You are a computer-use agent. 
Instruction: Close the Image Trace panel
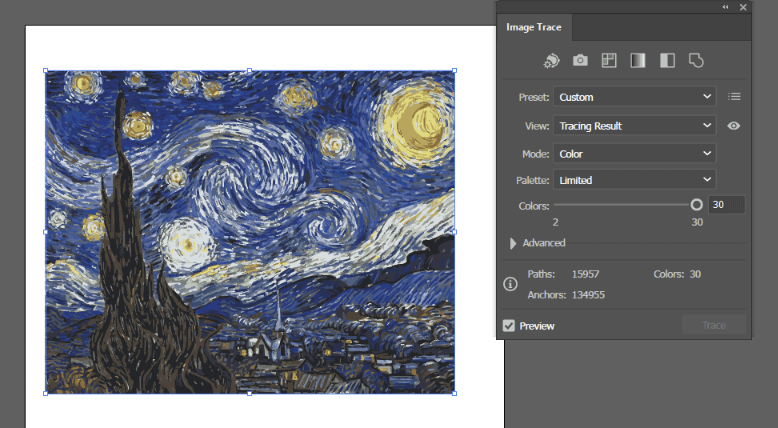pyautogui.click(x=743, y=7)
